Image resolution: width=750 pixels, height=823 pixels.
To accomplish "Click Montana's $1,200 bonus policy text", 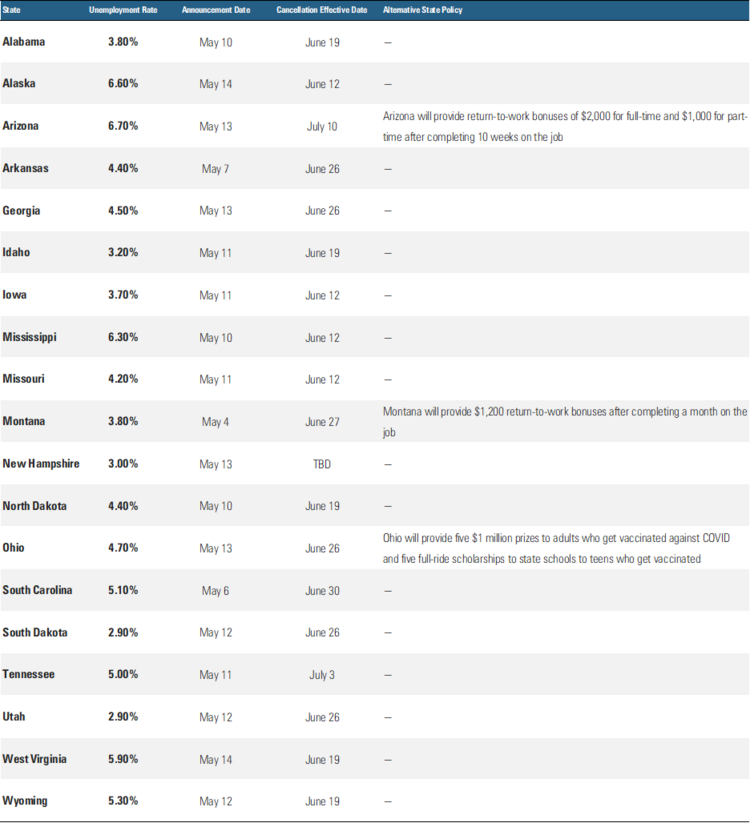I will click(565, 421).
